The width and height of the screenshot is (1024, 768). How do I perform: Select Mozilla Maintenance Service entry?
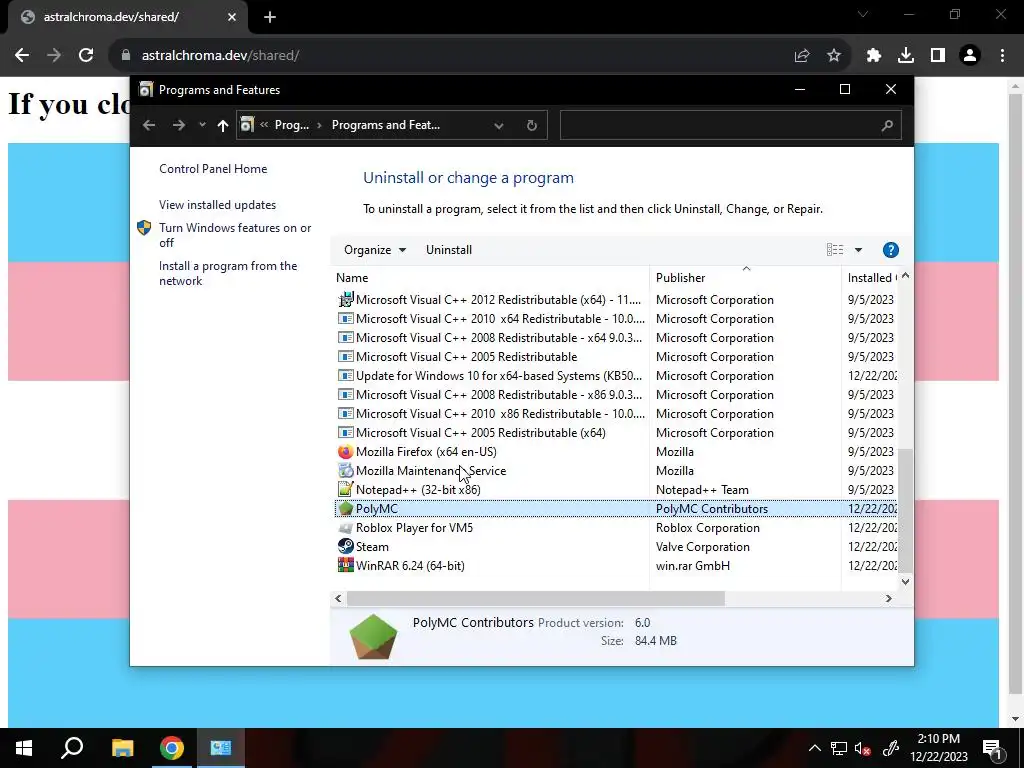point(616,471)
